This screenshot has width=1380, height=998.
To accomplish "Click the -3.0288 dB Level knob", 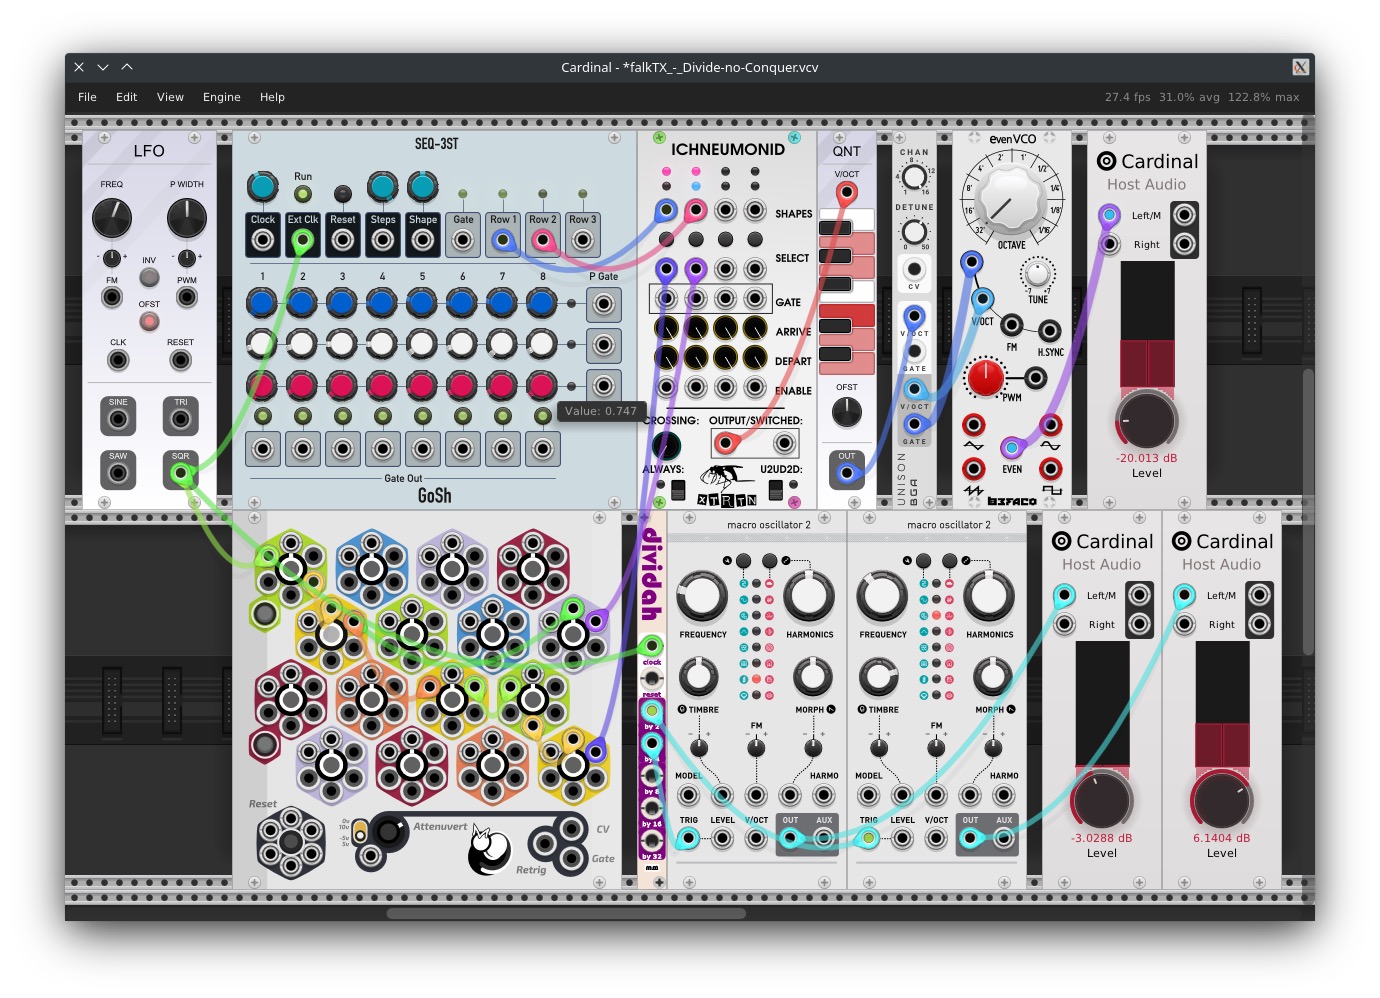I will coord(1101,800).
